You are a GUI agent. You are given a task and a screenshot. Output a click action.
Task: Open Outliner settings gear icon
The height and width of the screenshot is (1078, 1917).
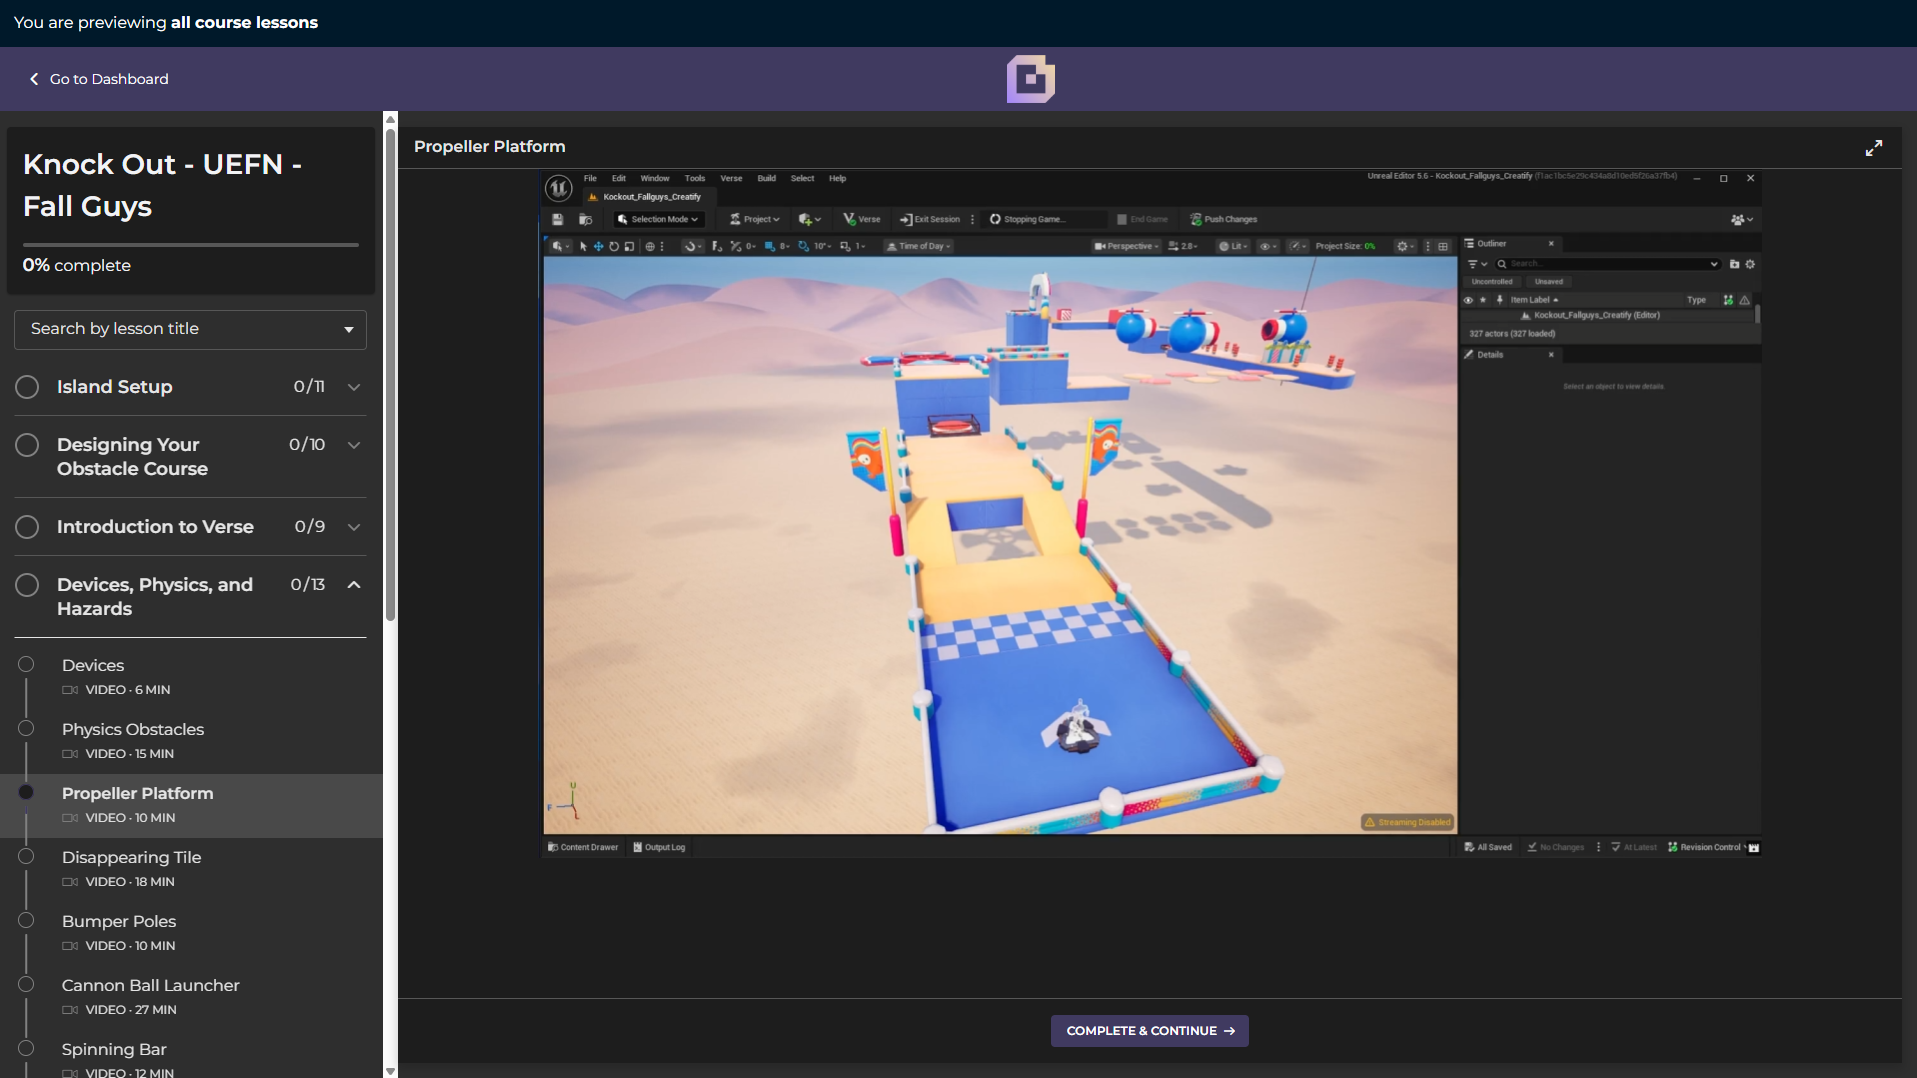(1750, 264)
